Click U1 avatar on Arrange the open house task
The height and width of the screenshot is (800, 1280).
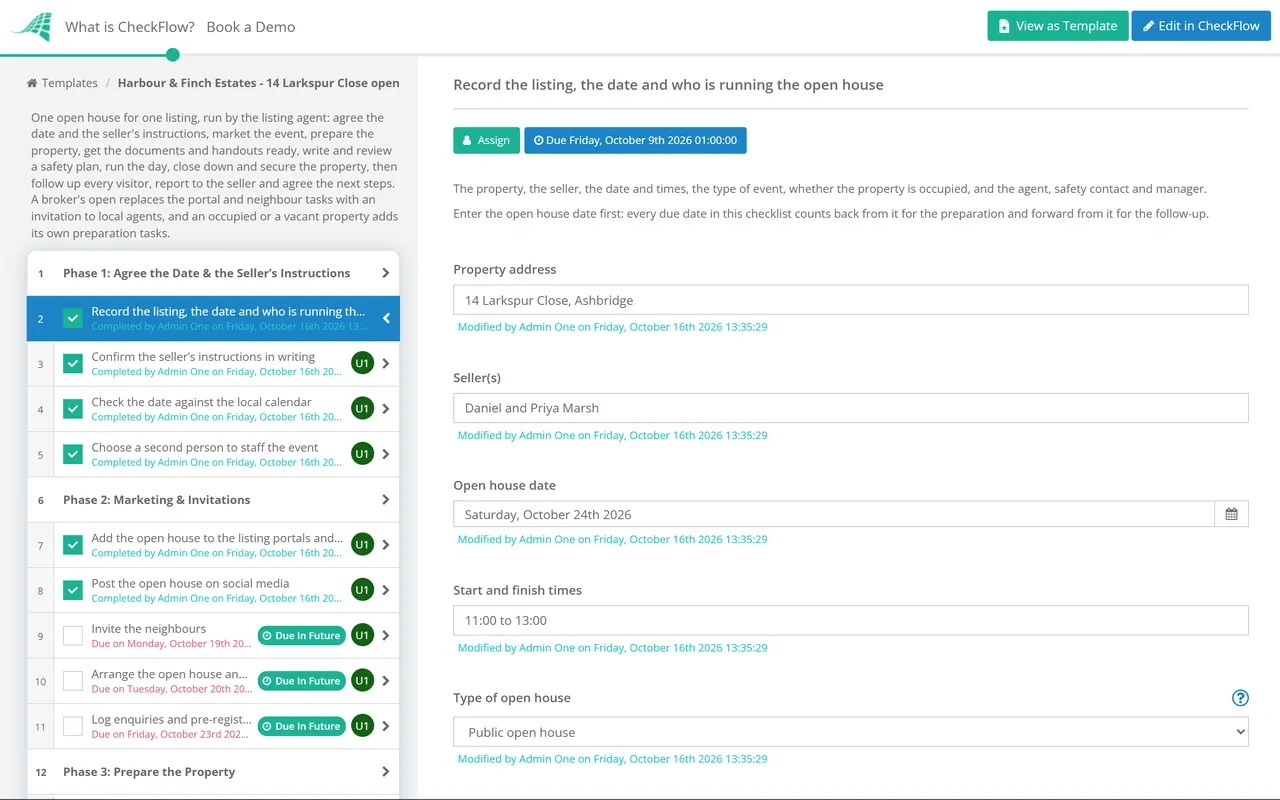pyautogui.click(x=362, y=681)
